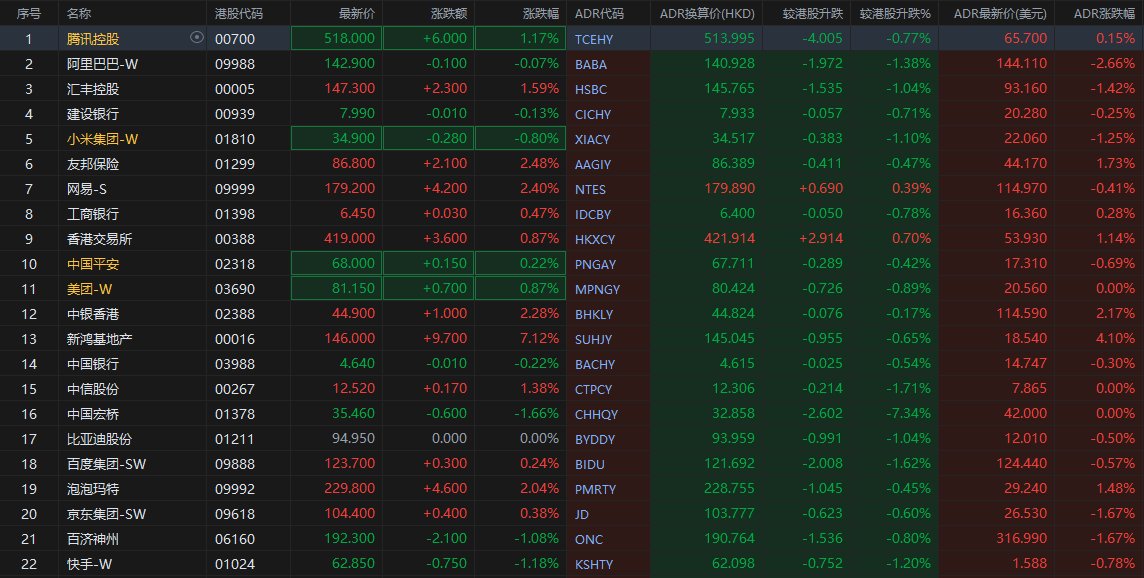The image size is (1144, 578).
Task: Click stock code 06160
Action: [x=235, y=539]
